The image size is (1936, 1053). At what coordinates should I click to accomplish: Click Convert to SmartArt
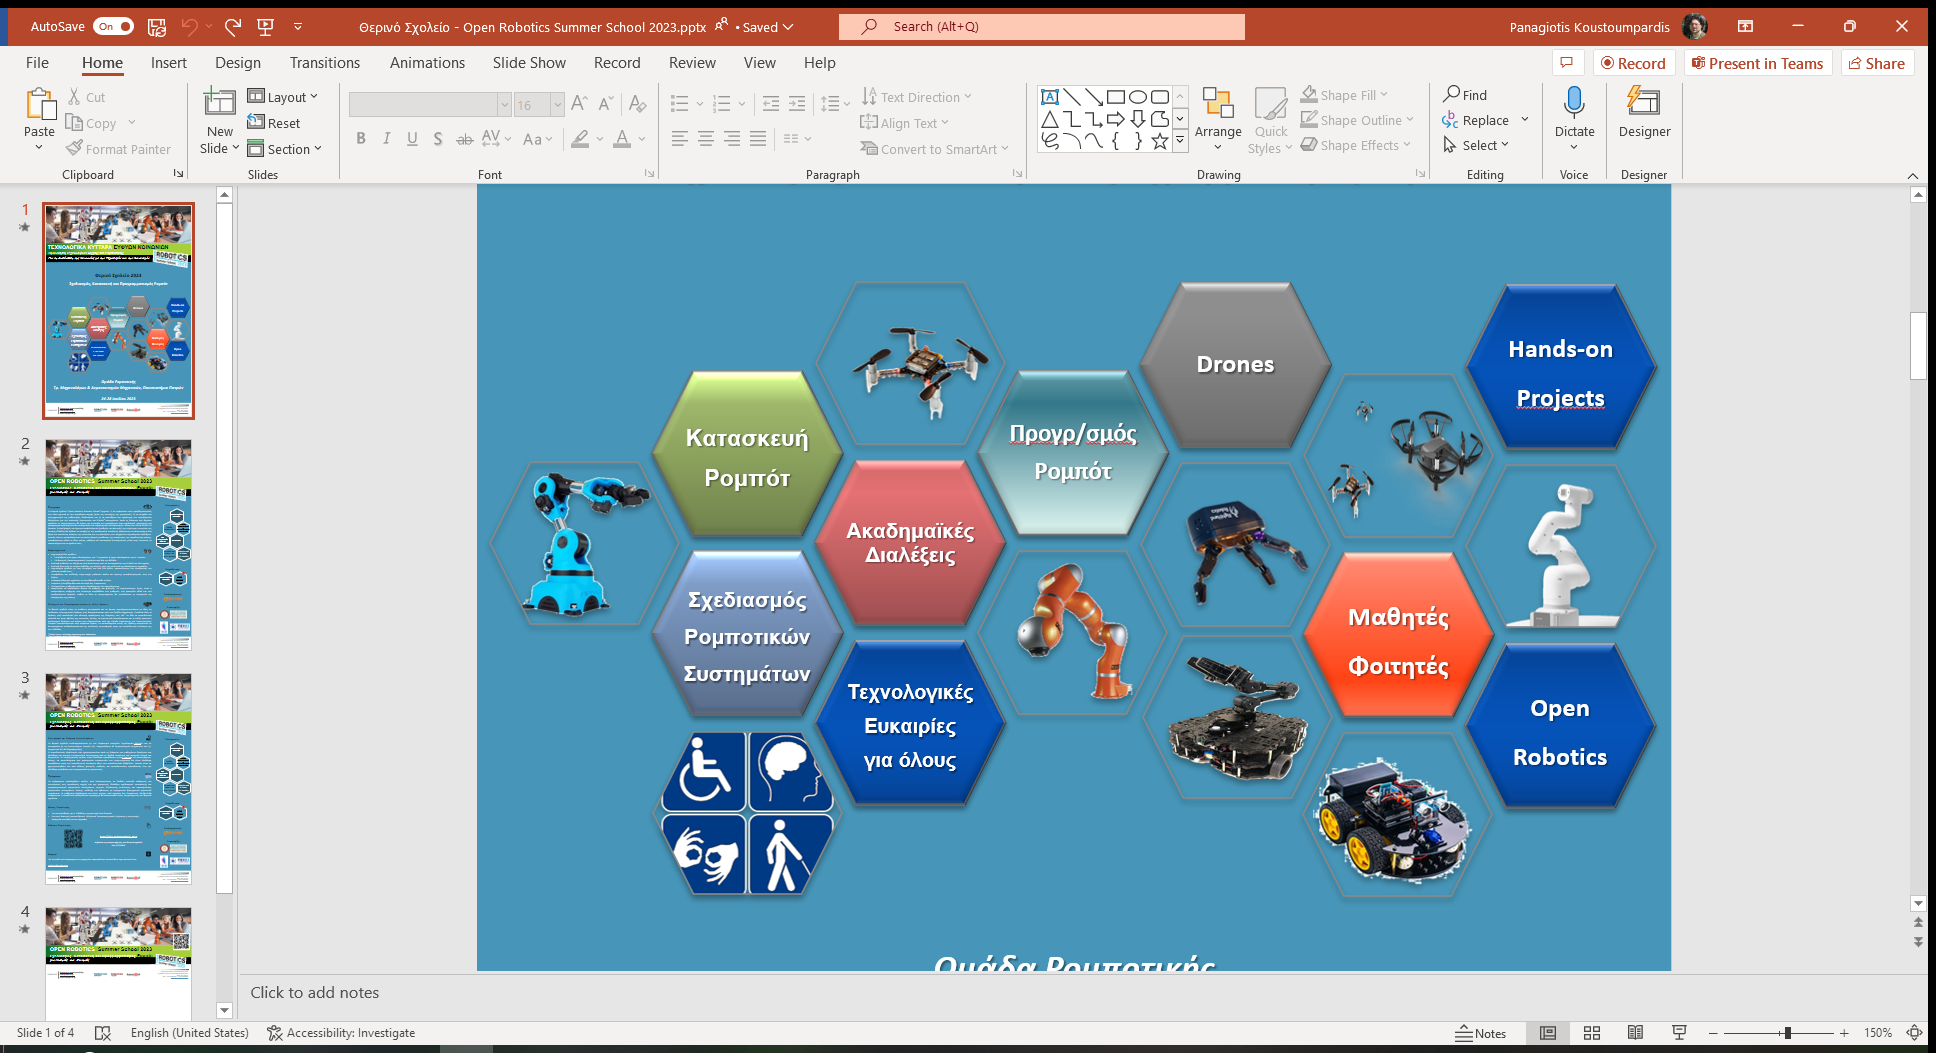point(934,149)
